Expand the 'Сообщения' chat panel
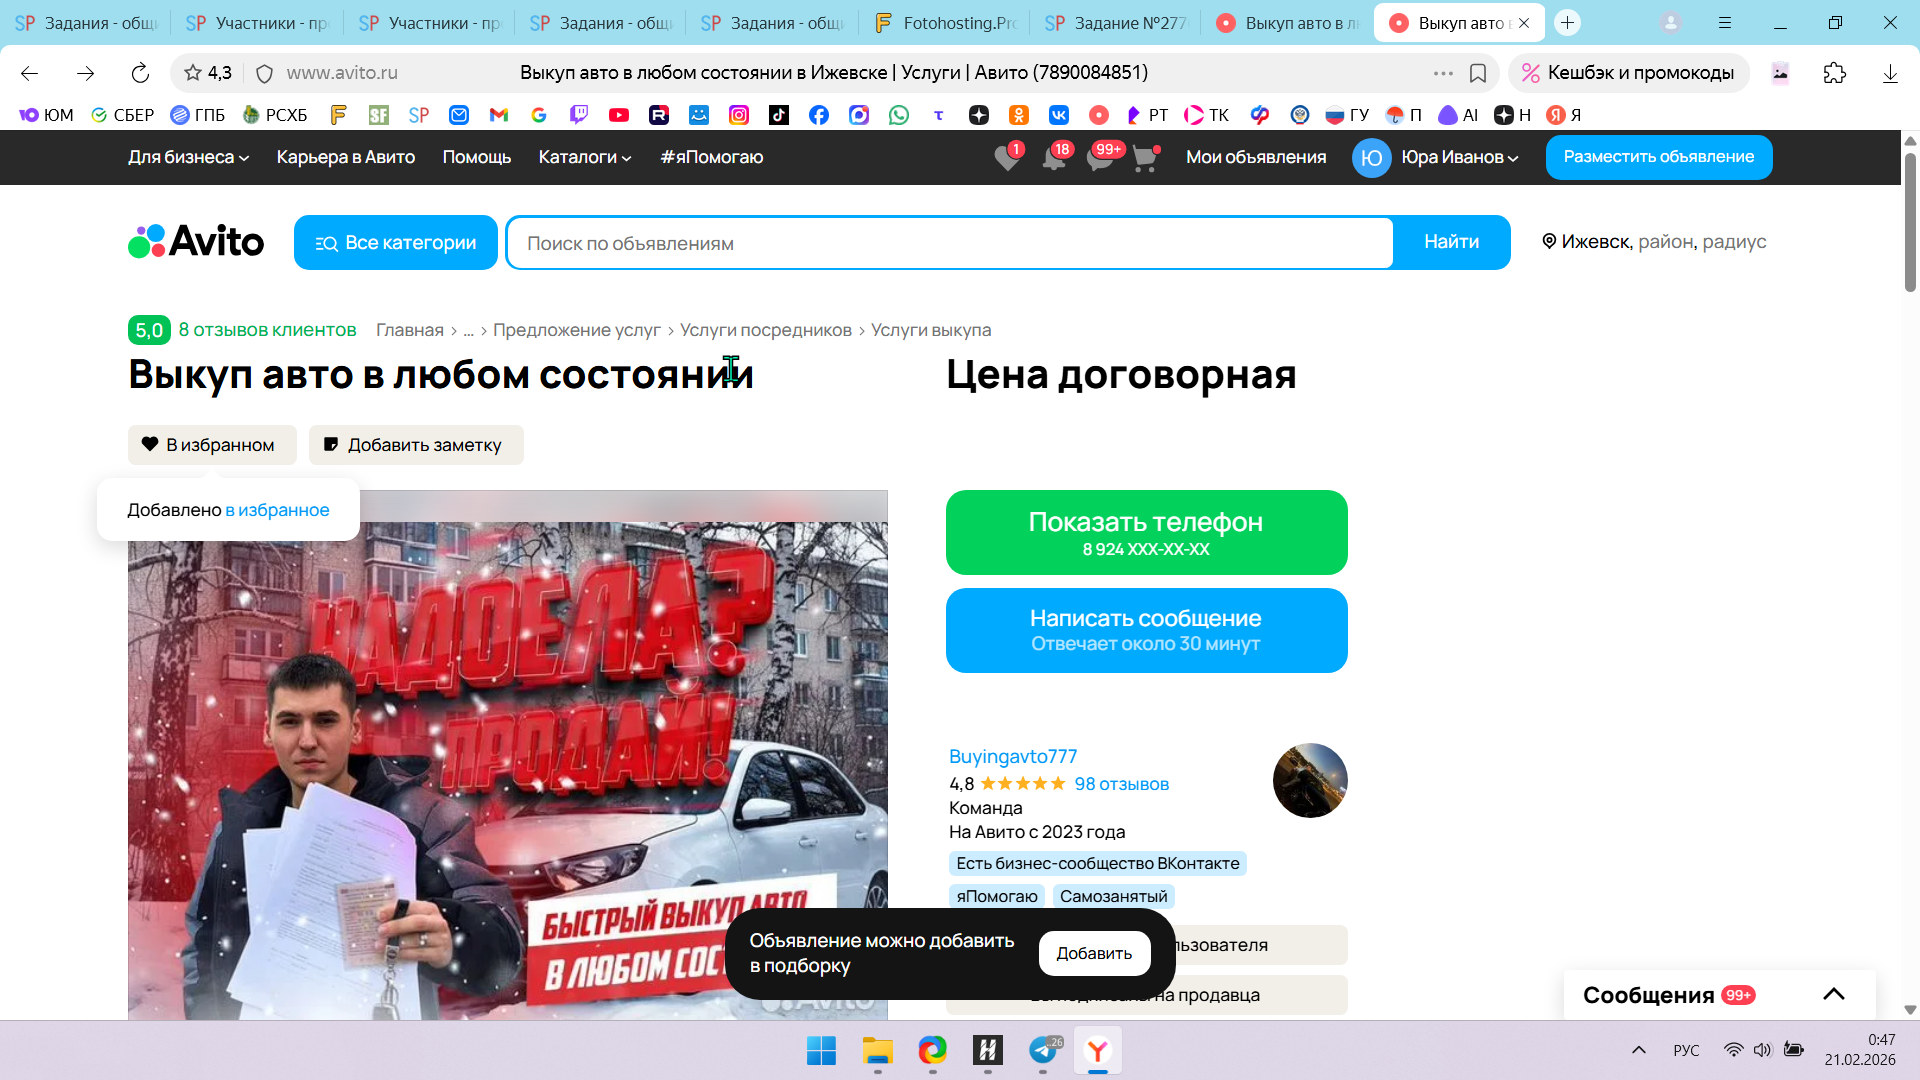Viewport: 1920px width, 1080px height. click(x=1833, y=994)
